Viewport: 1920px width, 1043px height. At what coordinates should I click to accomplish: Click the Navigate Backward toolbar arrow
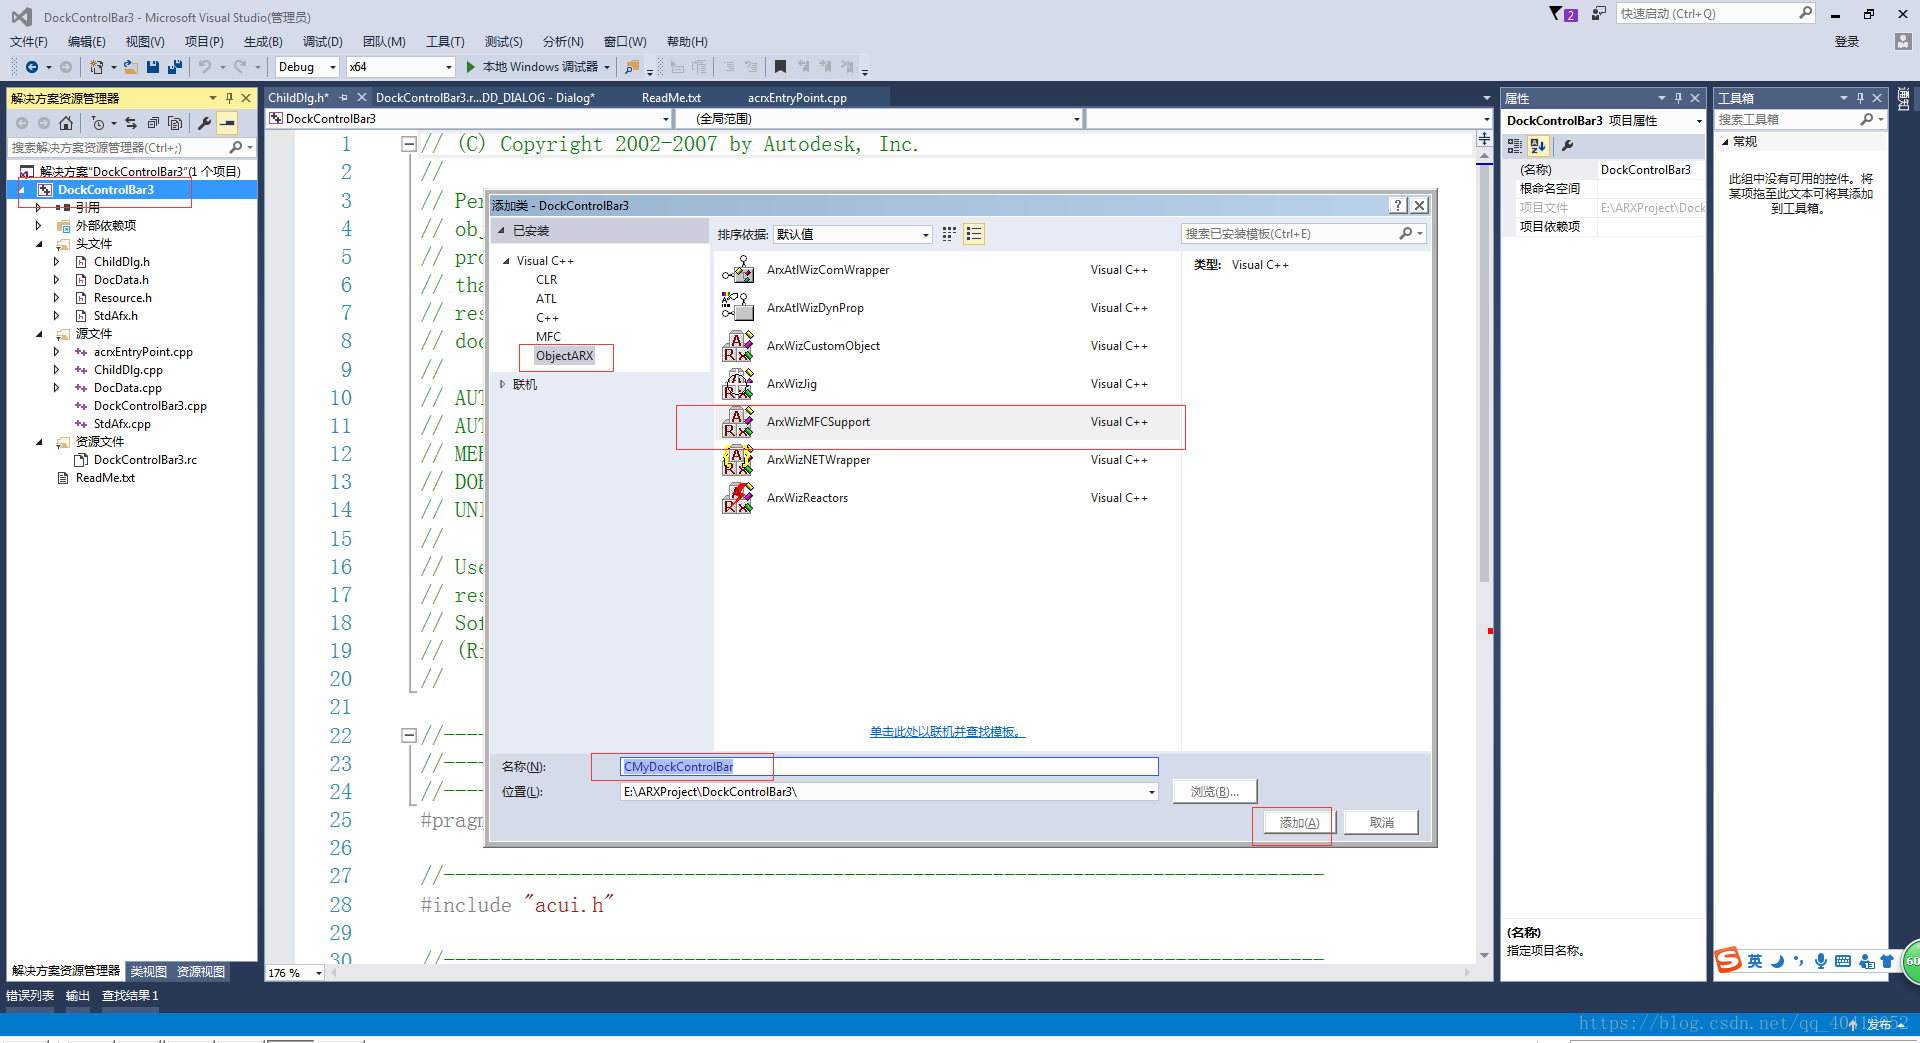pos(32,67)
